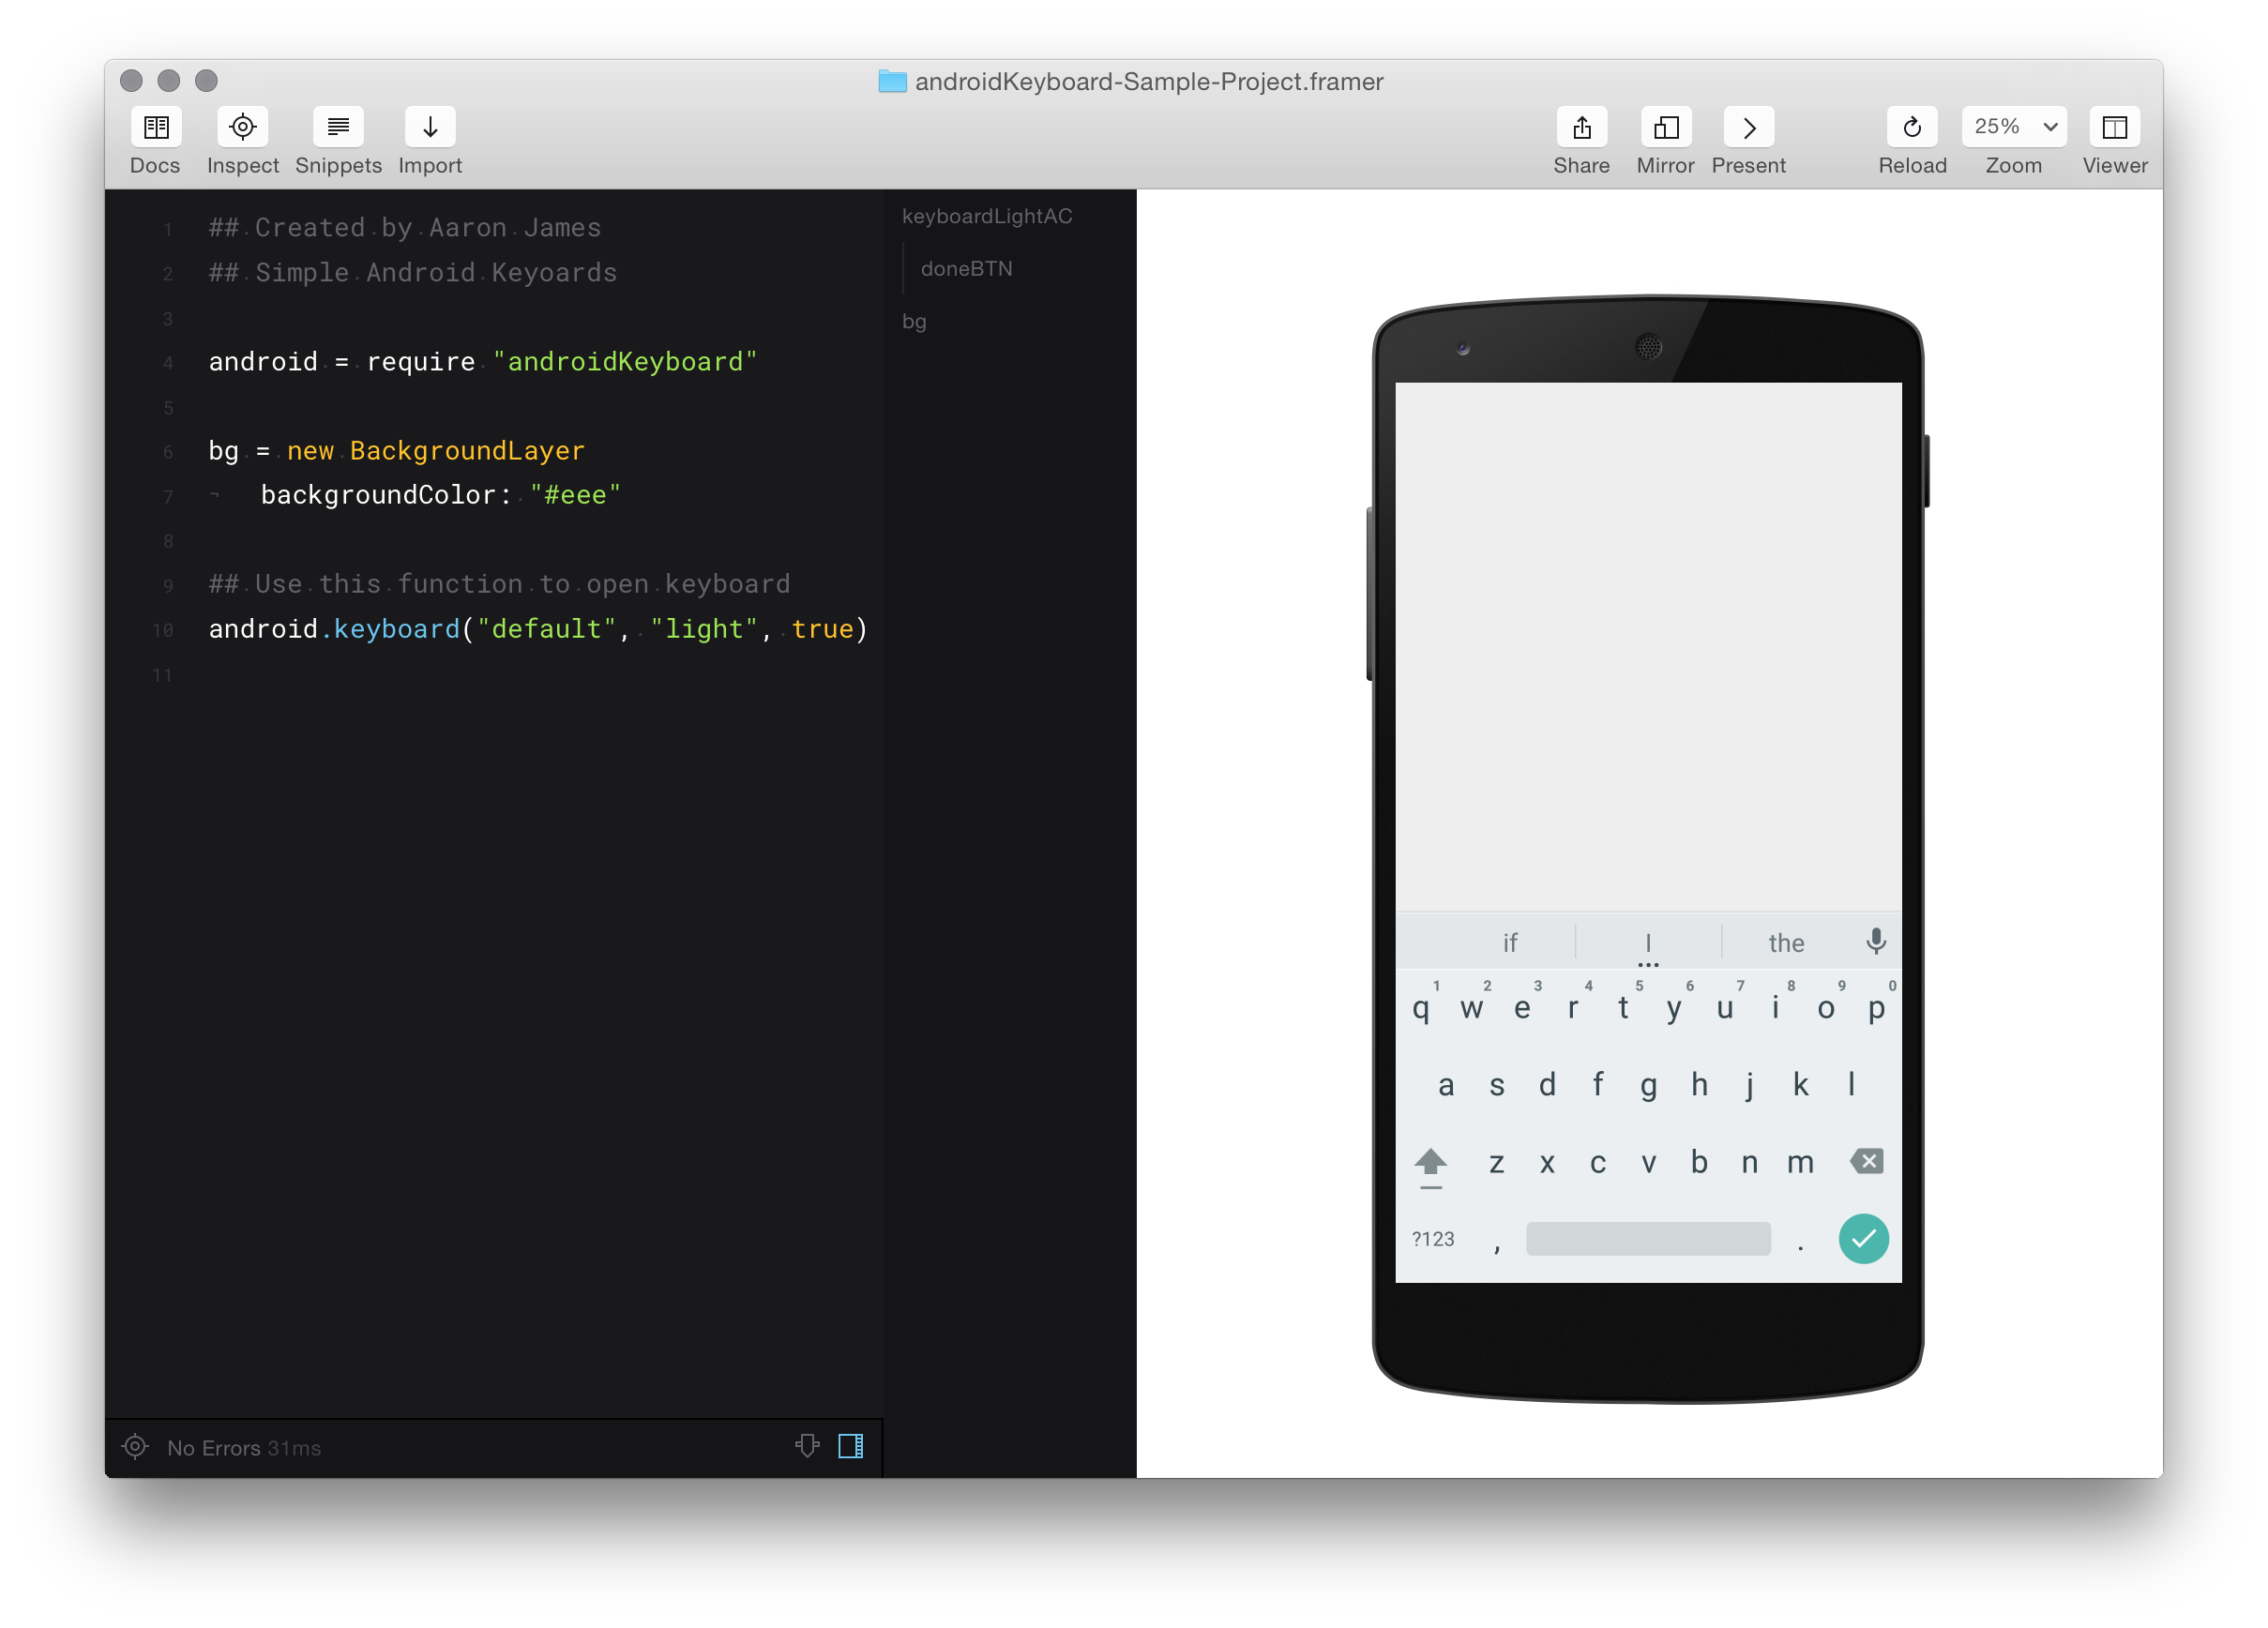The width and height of the screenshot is (2268, 1628).
Task: Click the microphone voice input icon
Action: (1876, 941)
